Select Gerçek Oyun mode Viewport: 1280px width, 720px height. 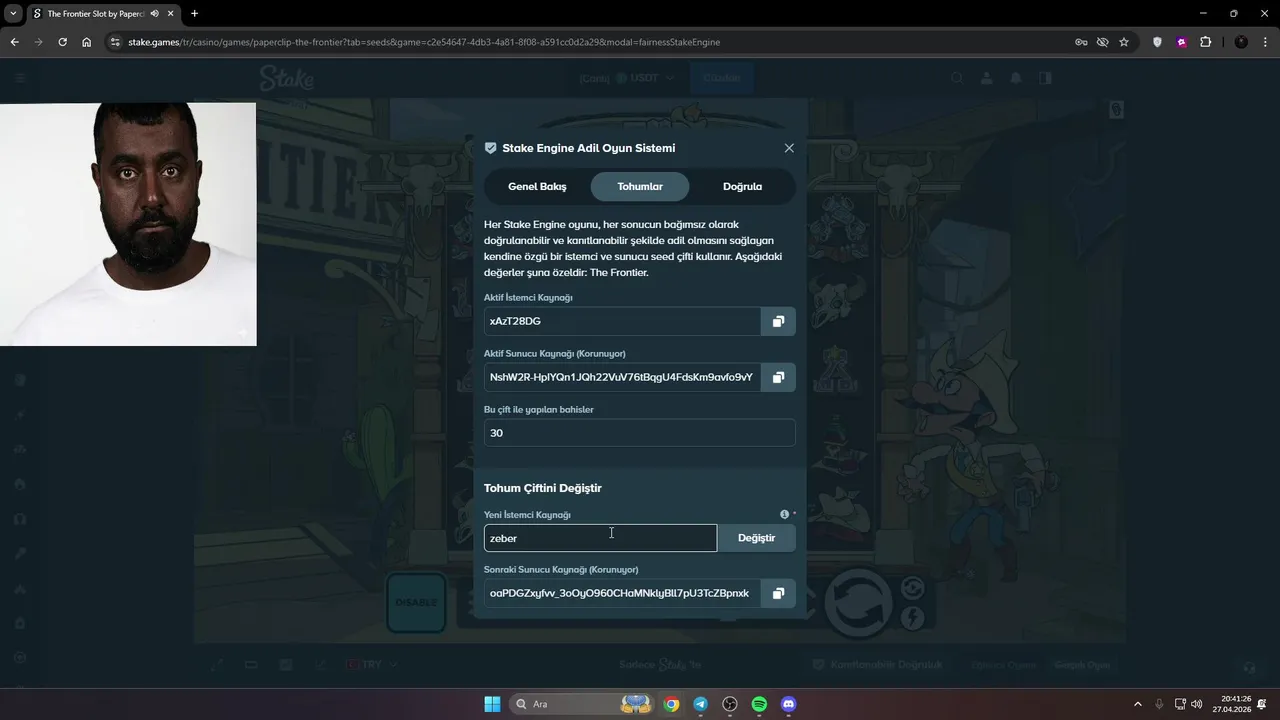click(1083, 665)
